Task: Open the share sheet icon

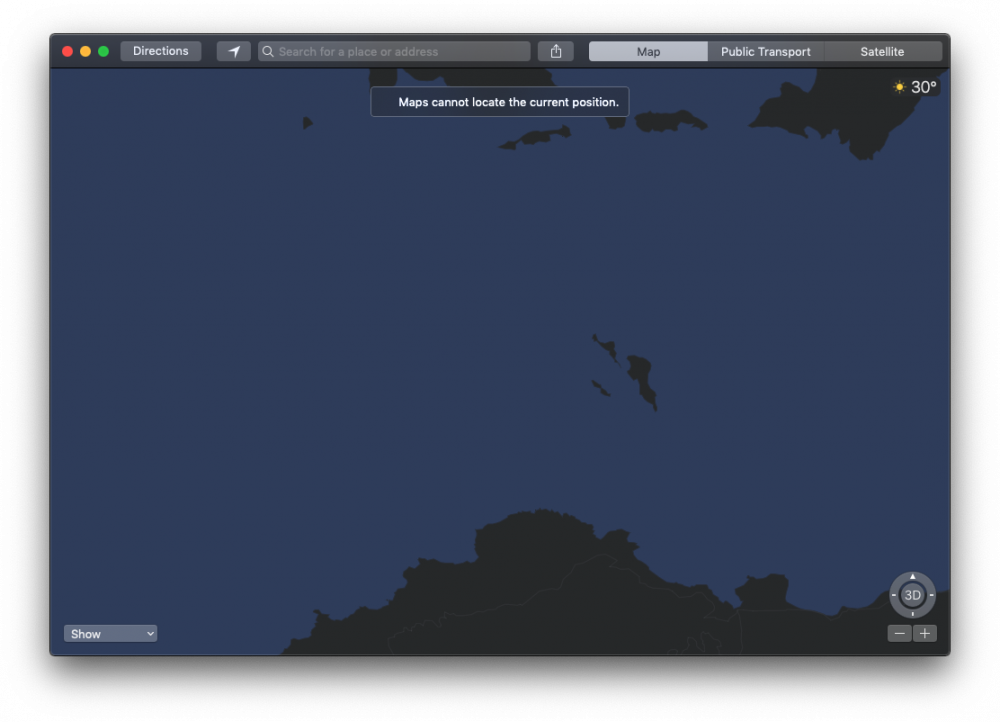Action: 555,52
